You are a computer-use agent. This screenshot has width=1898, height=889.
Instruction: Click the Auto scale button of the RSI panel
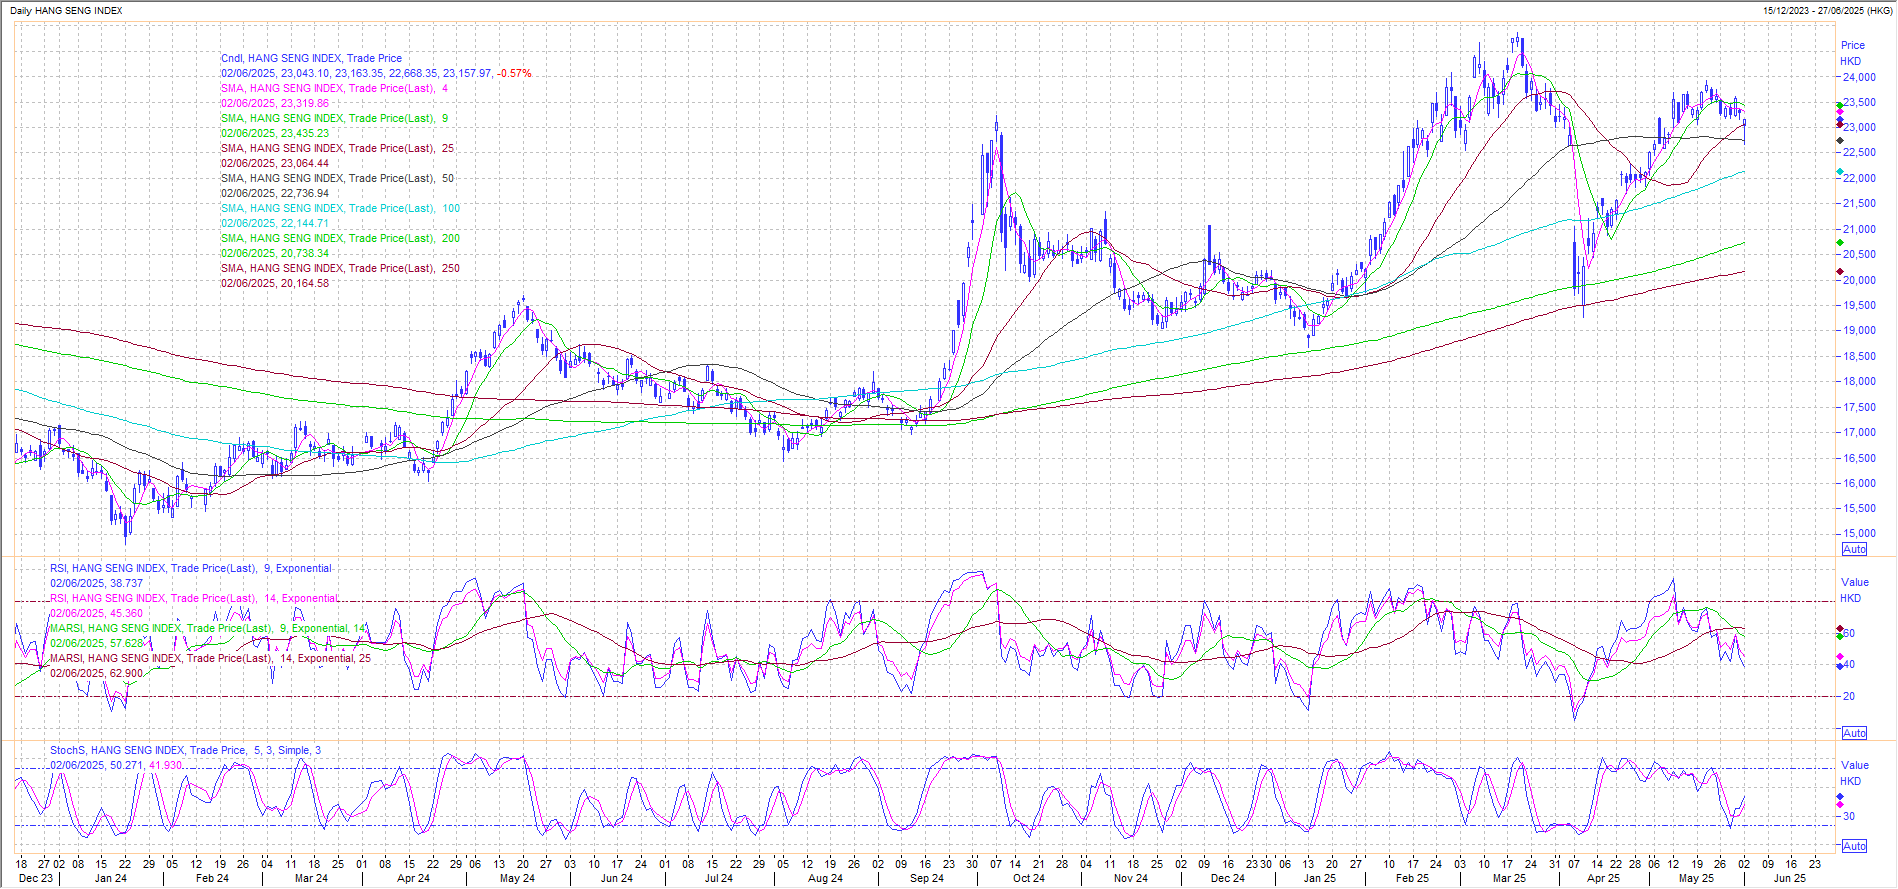tap(1854, 733)
